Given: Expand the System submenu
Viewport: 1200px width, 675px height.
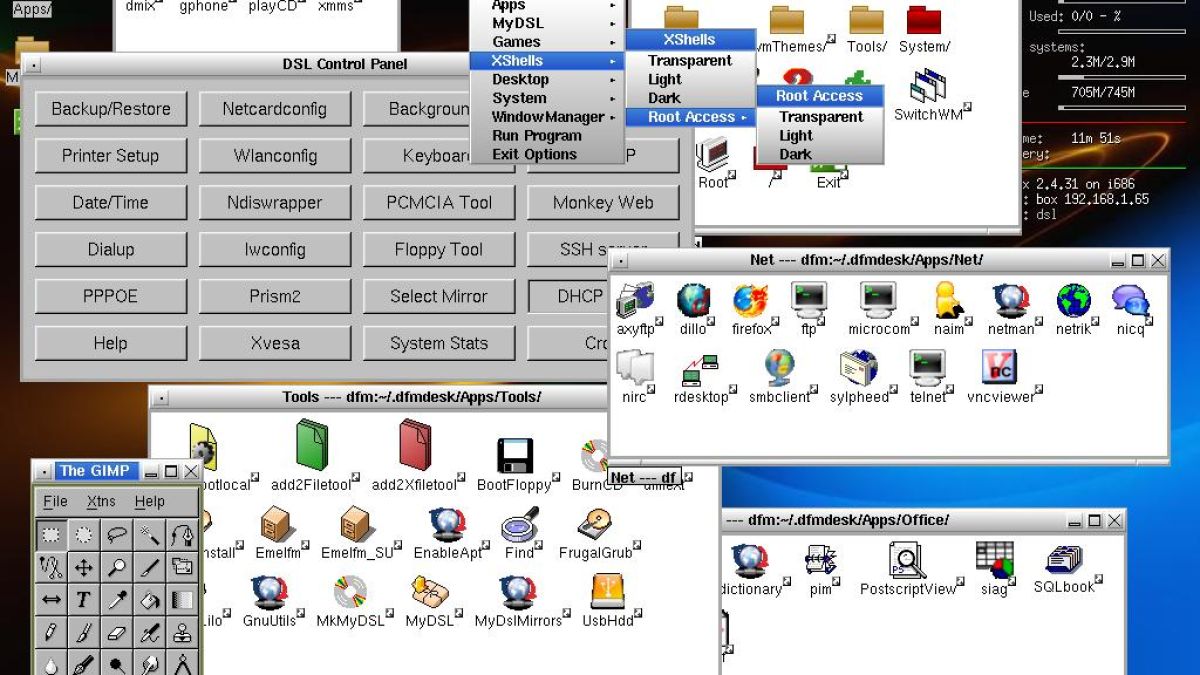Looking at the screenshot, I should coord(548,98).
